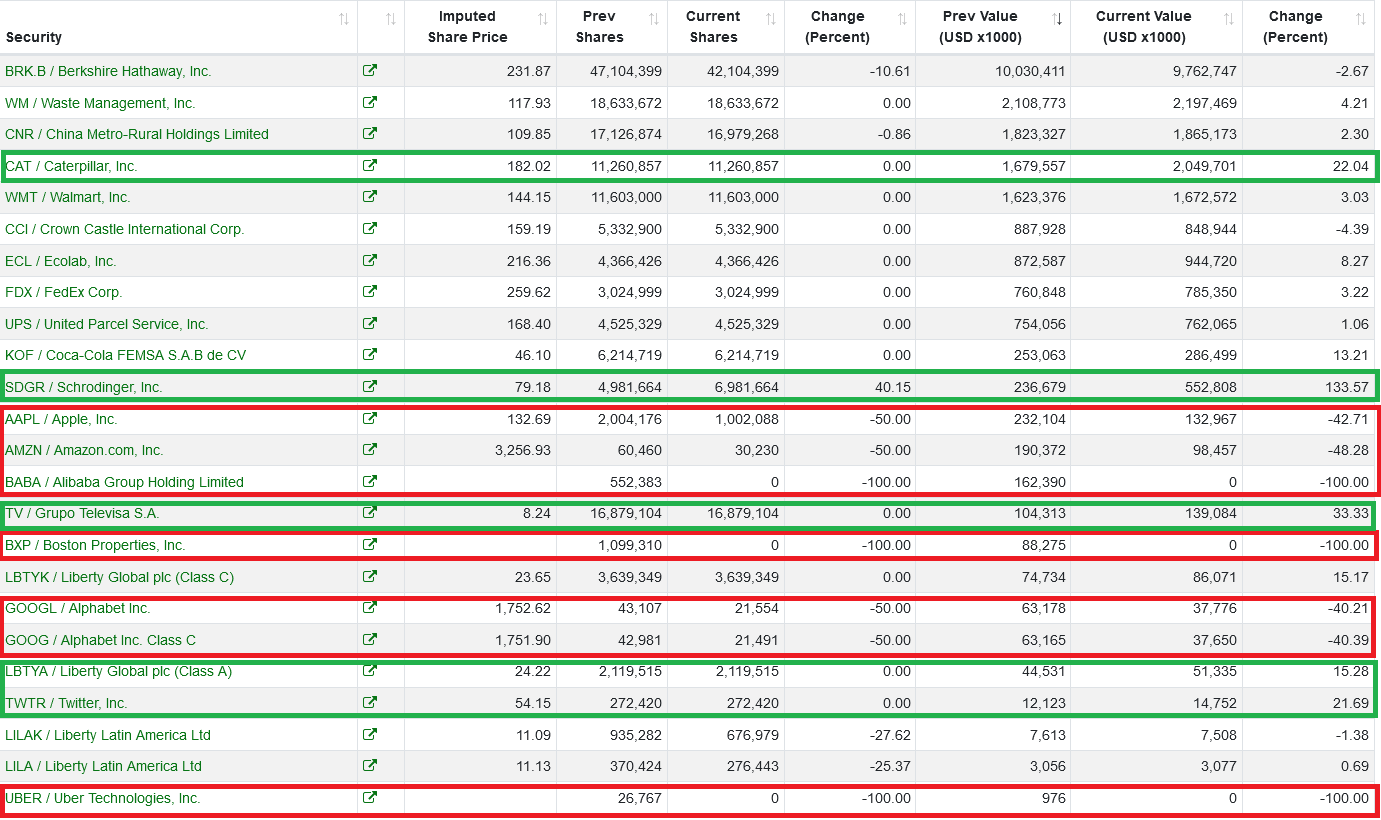Image resolution: width=1381 pixels, height=820 pixels.
Task: Open LILAK / Liberty Latin America Ltd link
Action: tap(108, 735)
